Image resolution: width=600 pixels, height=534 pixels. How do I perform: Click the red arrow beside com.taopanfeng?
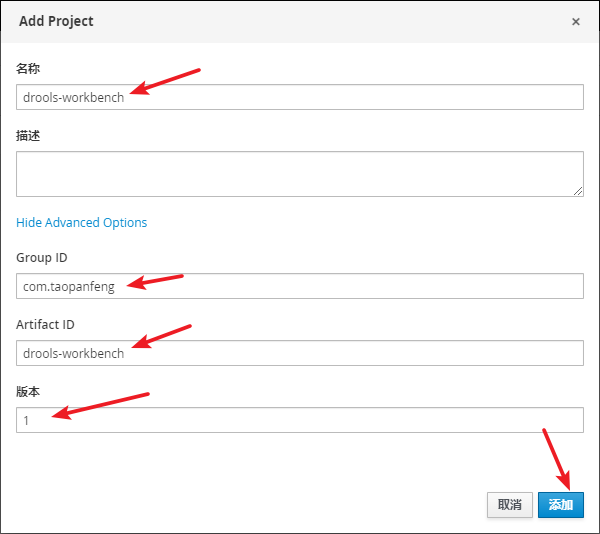pos(155,282)
